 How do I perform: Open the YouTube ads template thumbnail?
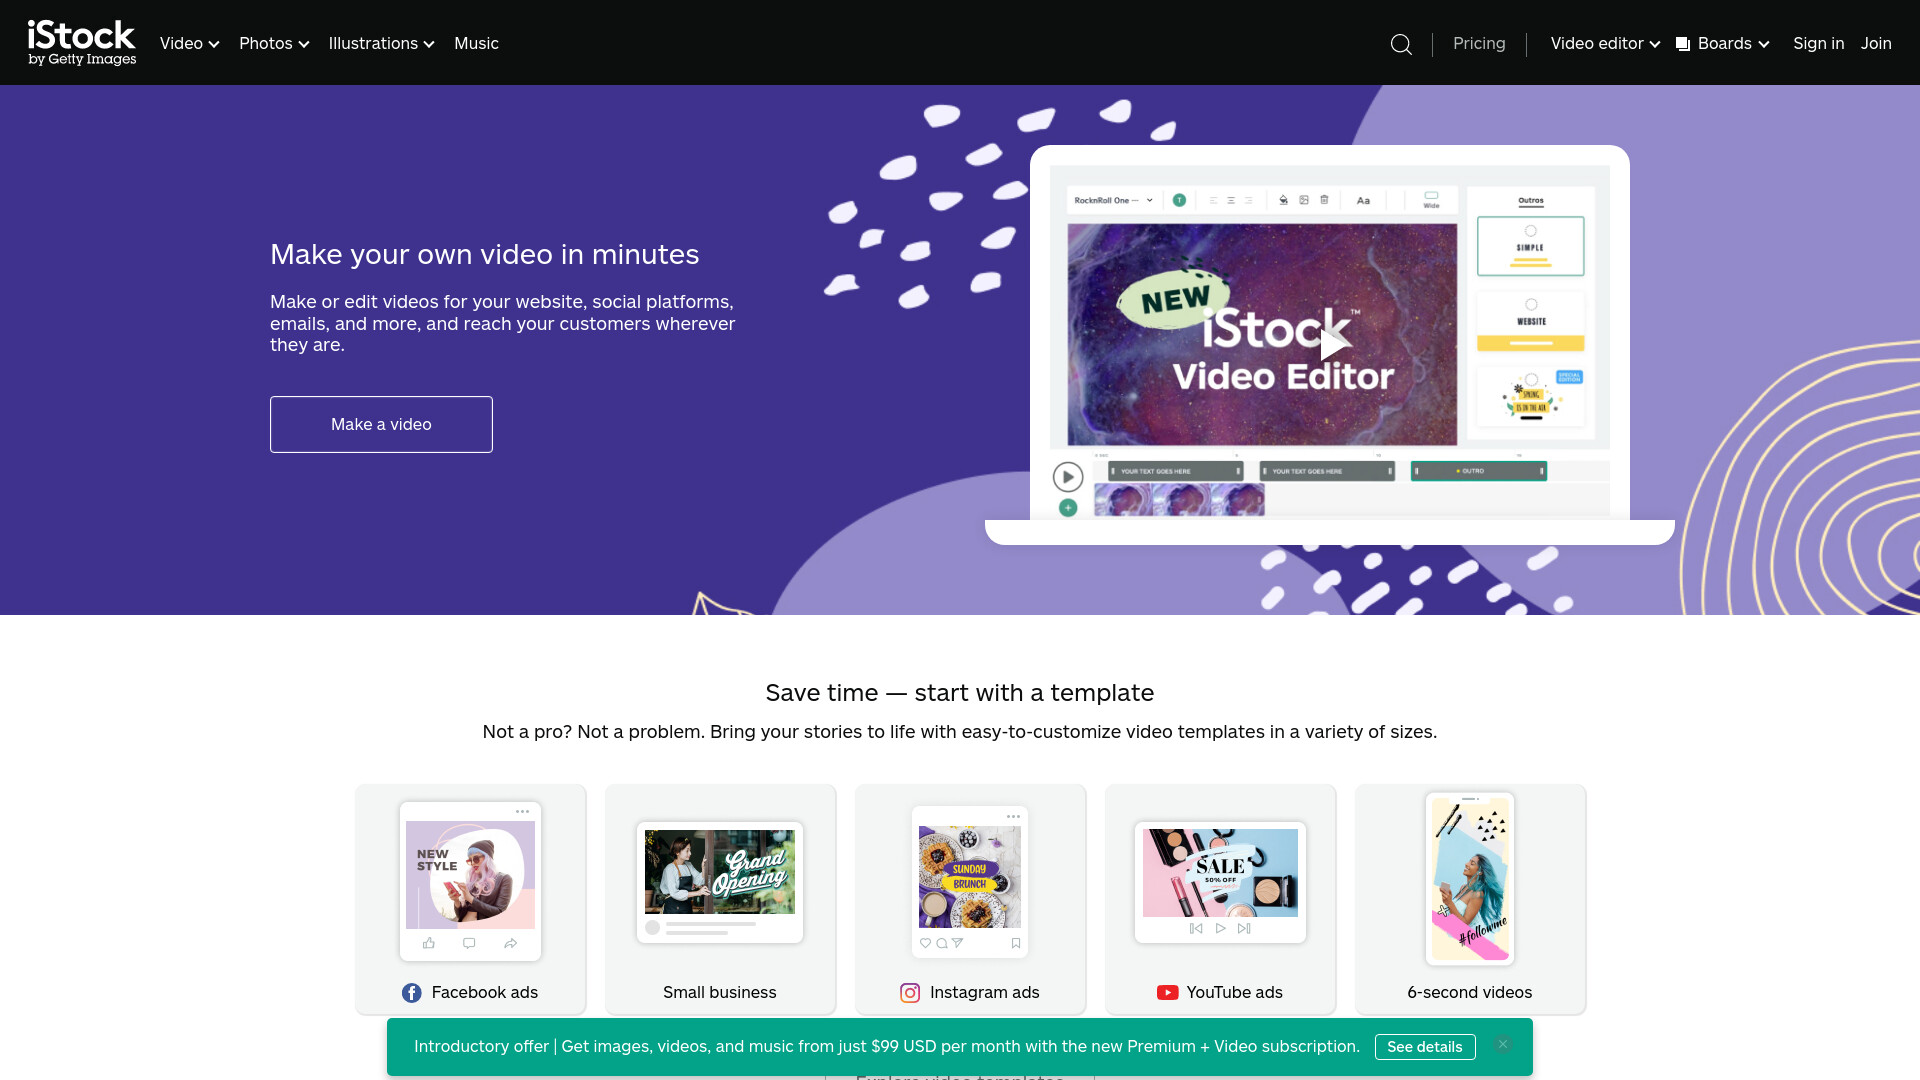[x=1220, y=882]
